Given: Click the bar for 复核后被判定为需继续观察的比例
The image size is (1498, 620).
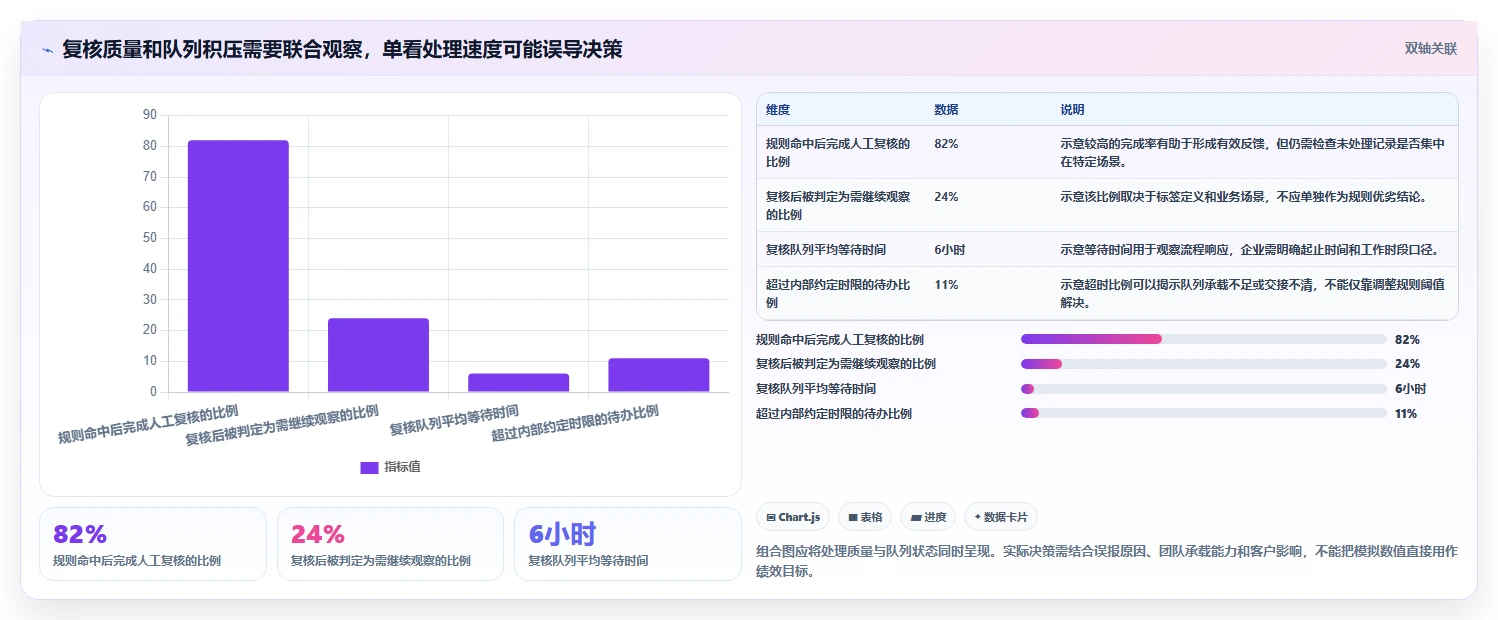Looking at the screenshot, I should 378,355.
